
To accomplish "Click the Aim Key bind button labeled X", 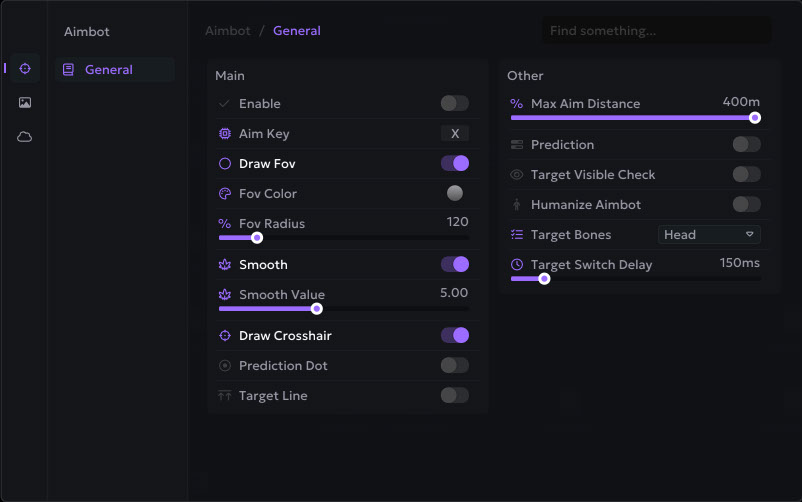I will pos(455,133).
